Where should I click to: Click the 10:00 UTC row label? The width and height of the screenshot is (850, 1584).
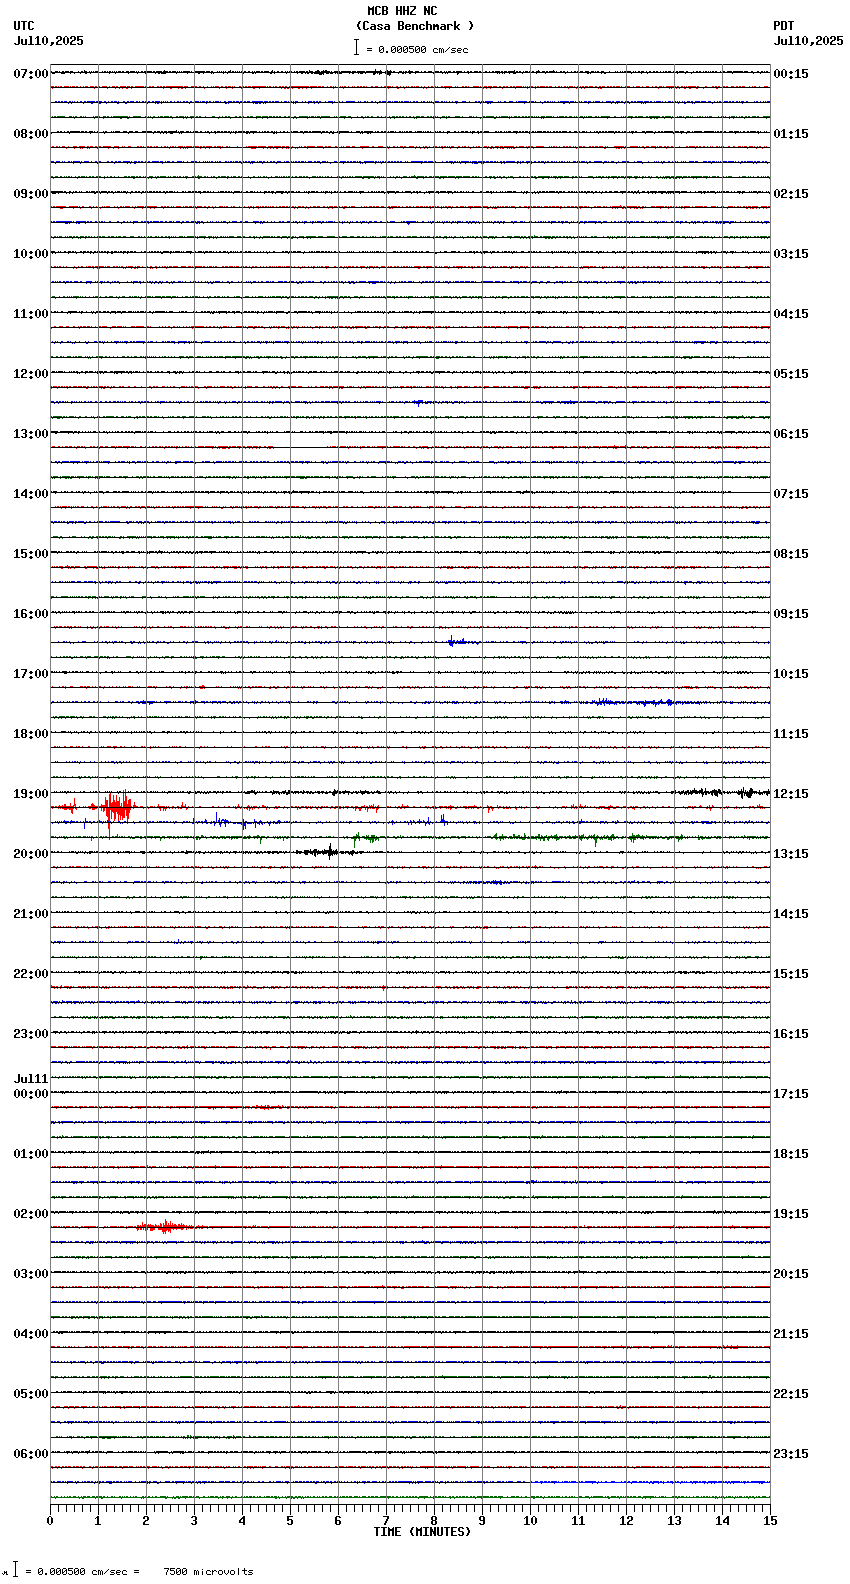point(31,254)
